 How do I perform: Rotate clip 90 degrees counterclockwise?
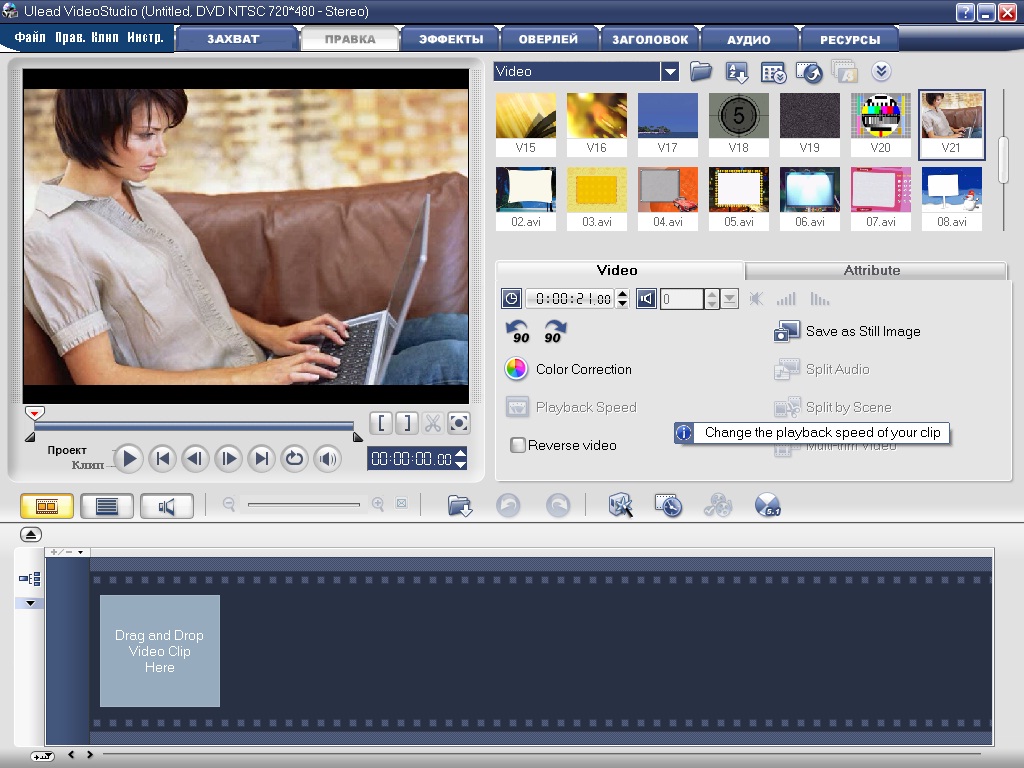click(x=519, y=332)
